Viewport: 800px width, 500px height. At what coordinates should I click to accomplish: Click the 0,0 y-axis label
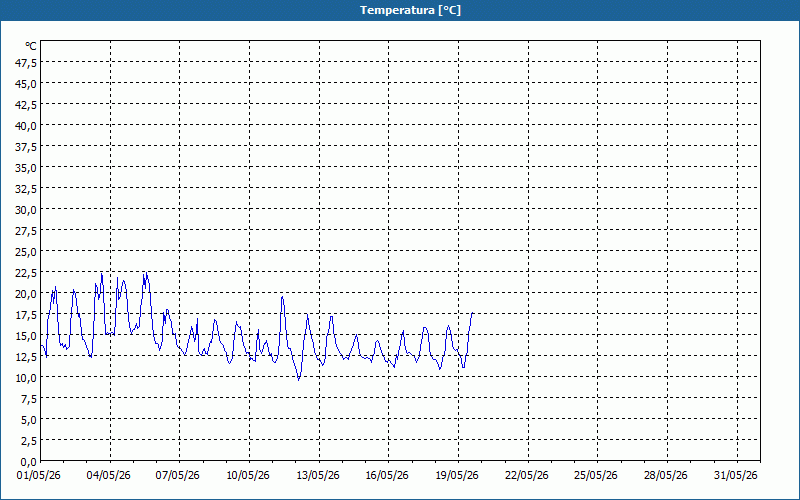29,462
